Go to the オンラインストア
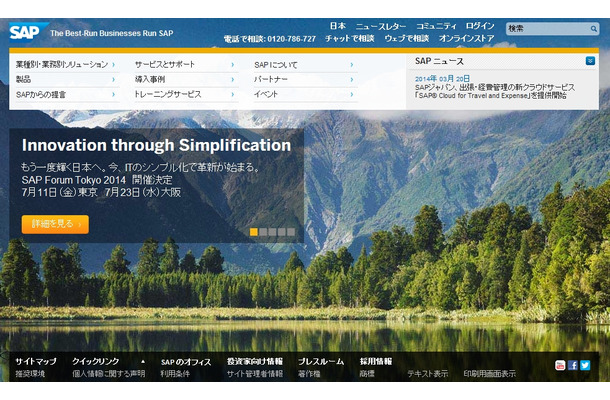610x400 pixels. click(466, 38)
